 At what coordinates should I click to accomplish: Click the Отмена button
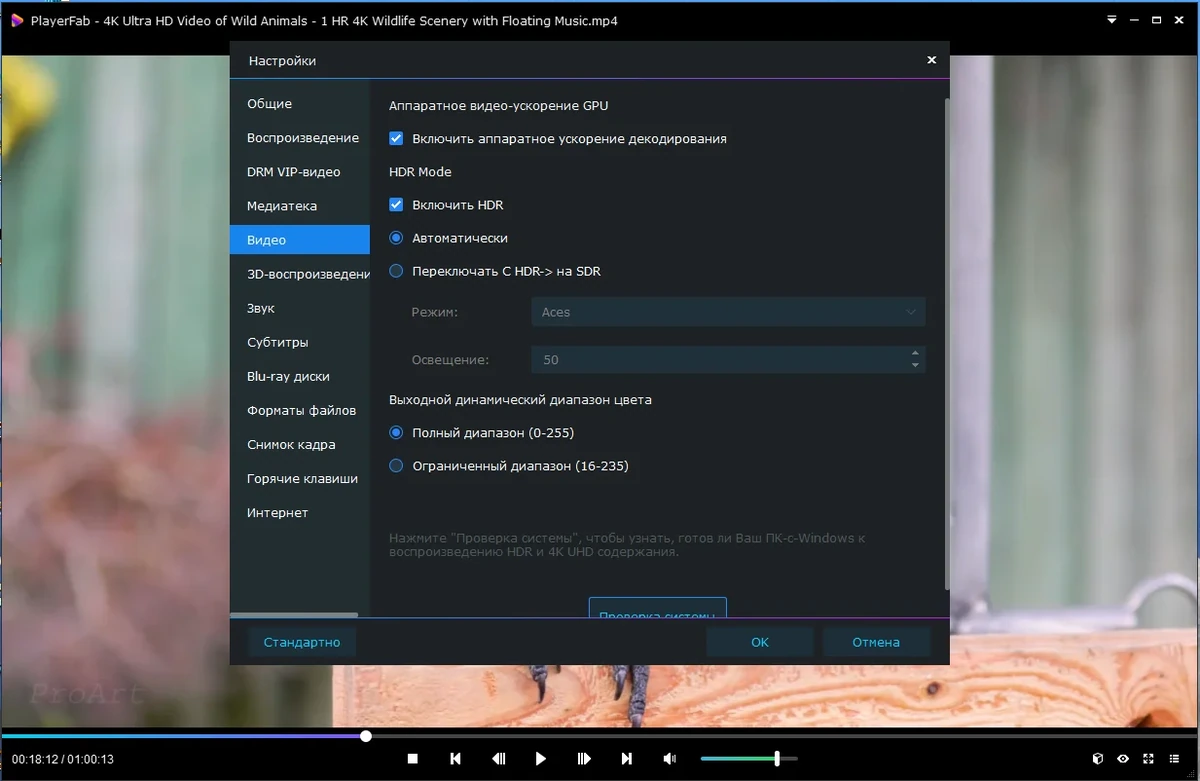pyautogui.click(x=876, y=642)
